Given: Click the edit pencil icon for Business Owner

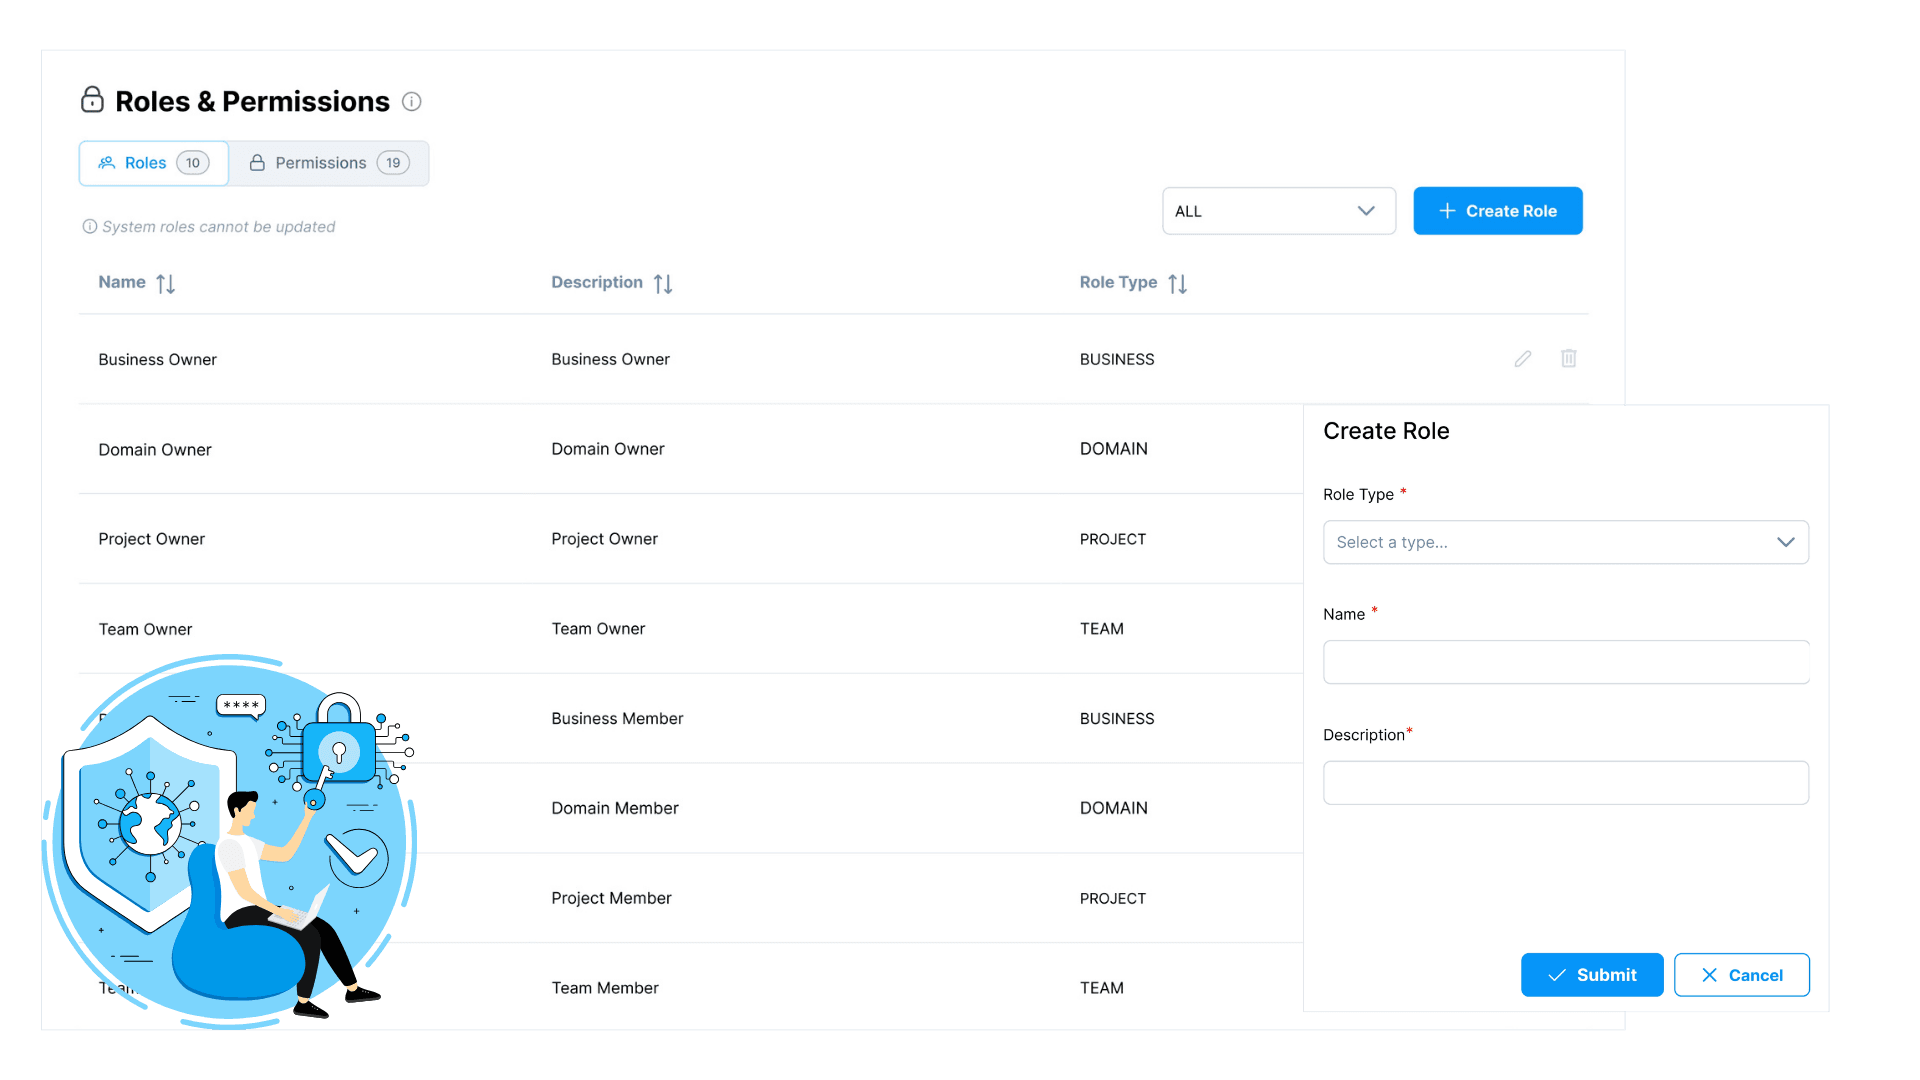Looking at the screenshot, I should [1523, 359].
